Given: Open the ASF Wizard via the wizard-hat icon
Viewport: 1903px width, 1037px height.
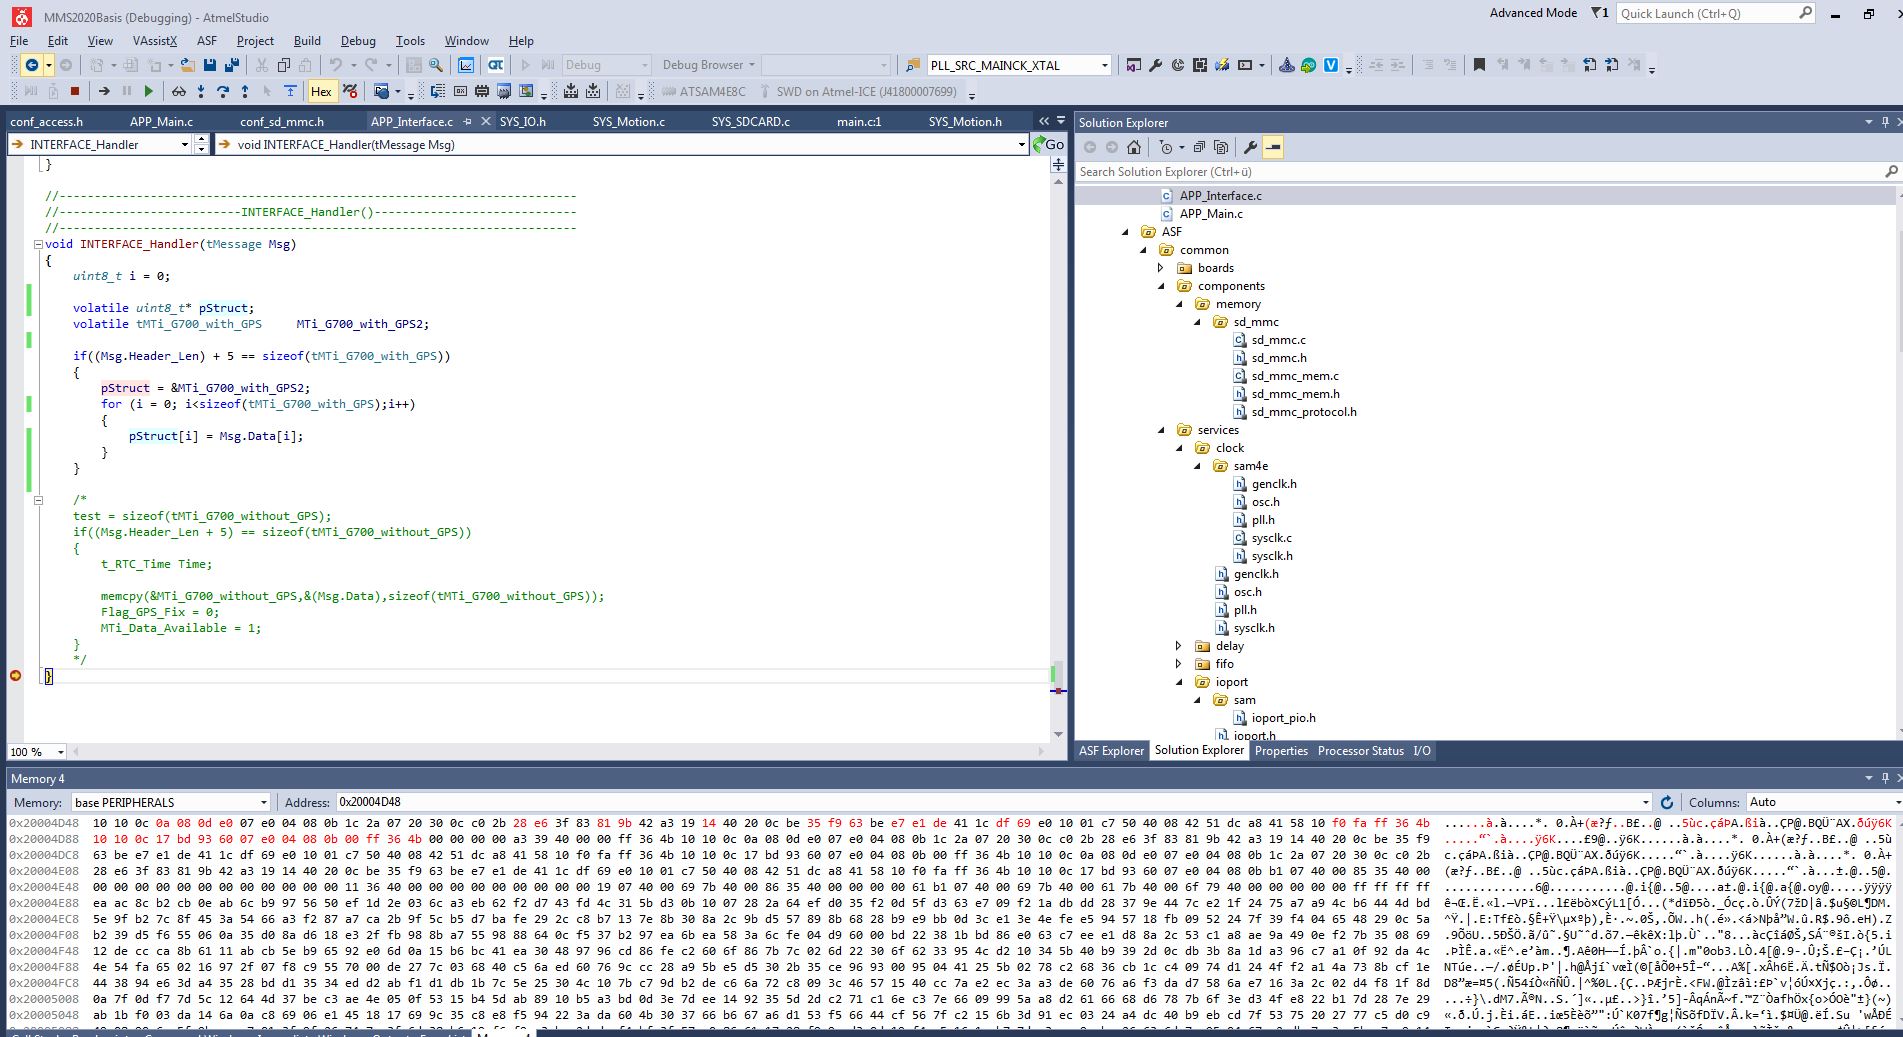Looking at the screenshot, I should 1286,66.
